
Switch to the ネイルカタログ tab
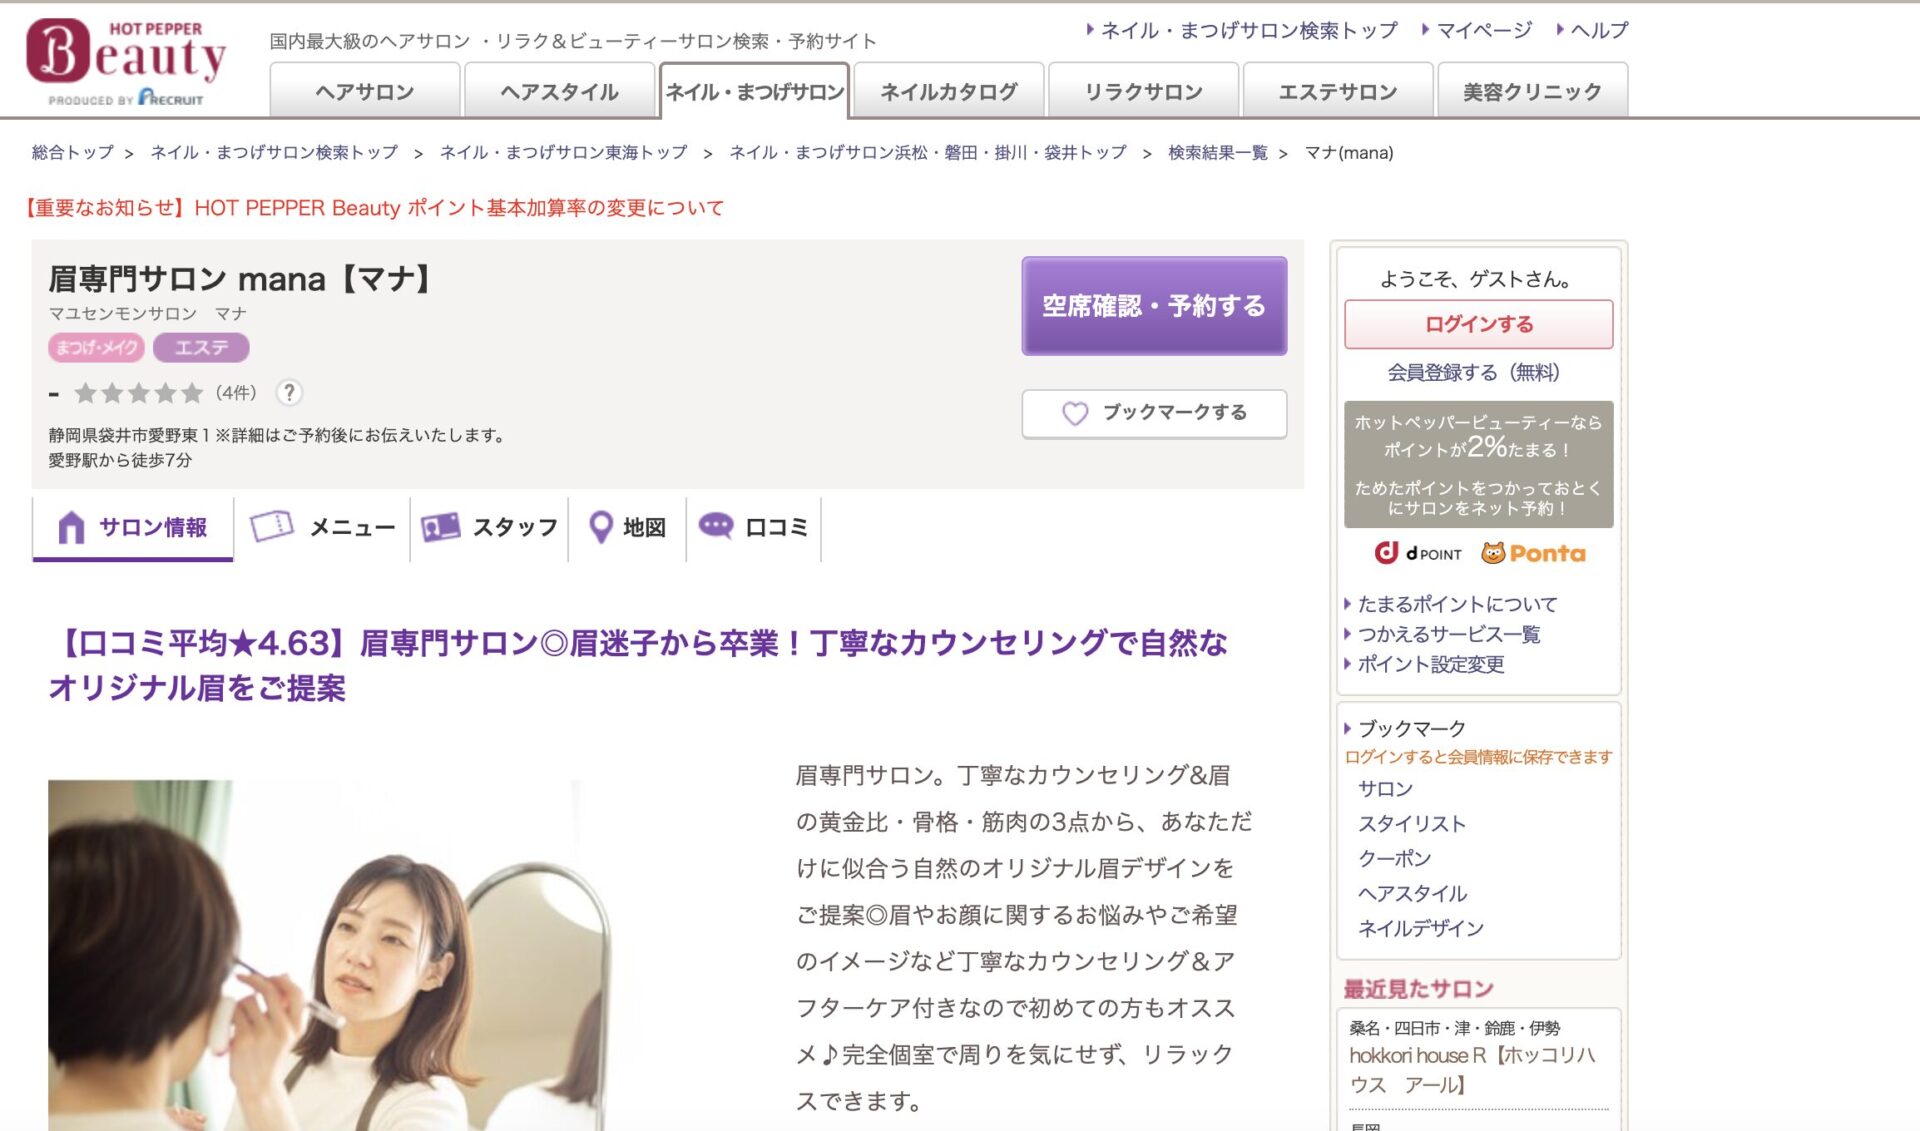tap(948, 92)
